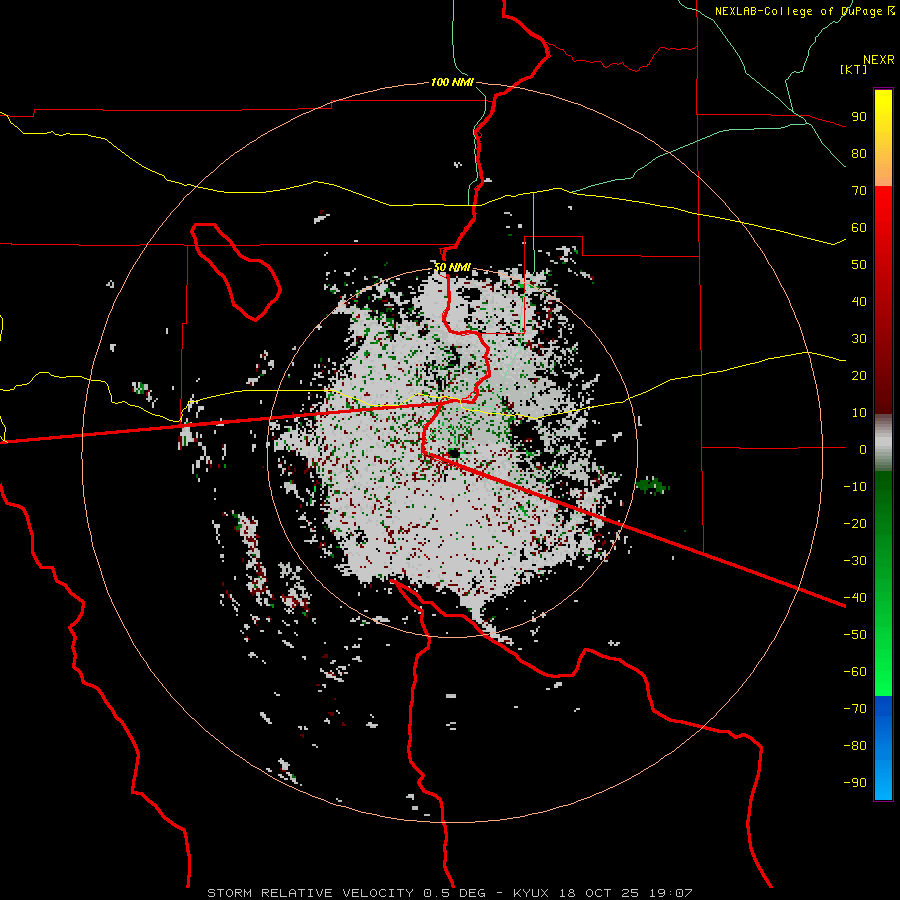Click the 0.5 DEG elevation text
The width and height of the screenshot is (900, 900).
tap(455, 893)
